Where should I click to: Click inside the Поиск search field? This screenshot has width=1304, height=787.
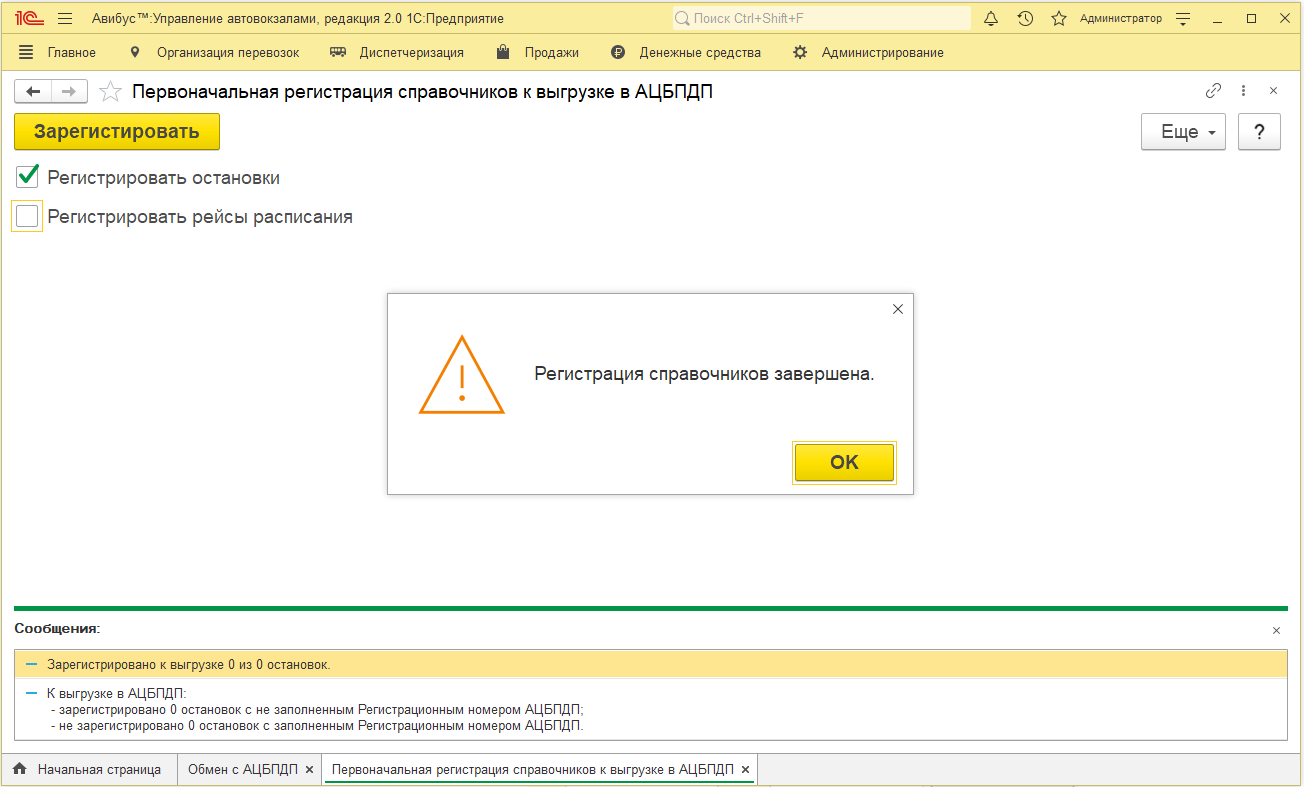(820, 17)
